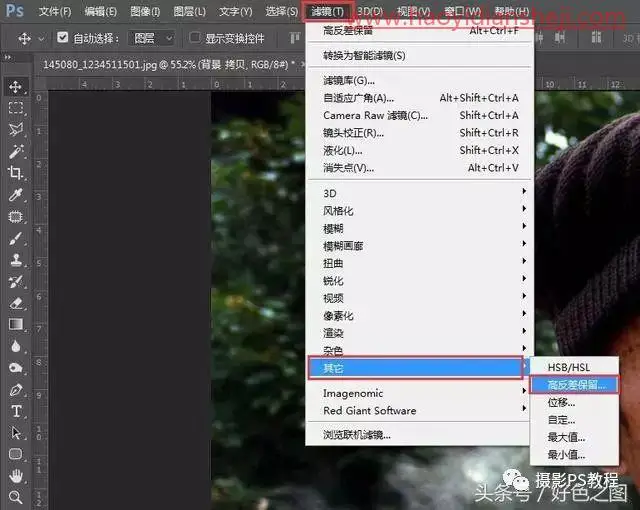
Task: Click the Photoshop Ps logo icon
Action: pyautogui.click(x=14, y=10)
